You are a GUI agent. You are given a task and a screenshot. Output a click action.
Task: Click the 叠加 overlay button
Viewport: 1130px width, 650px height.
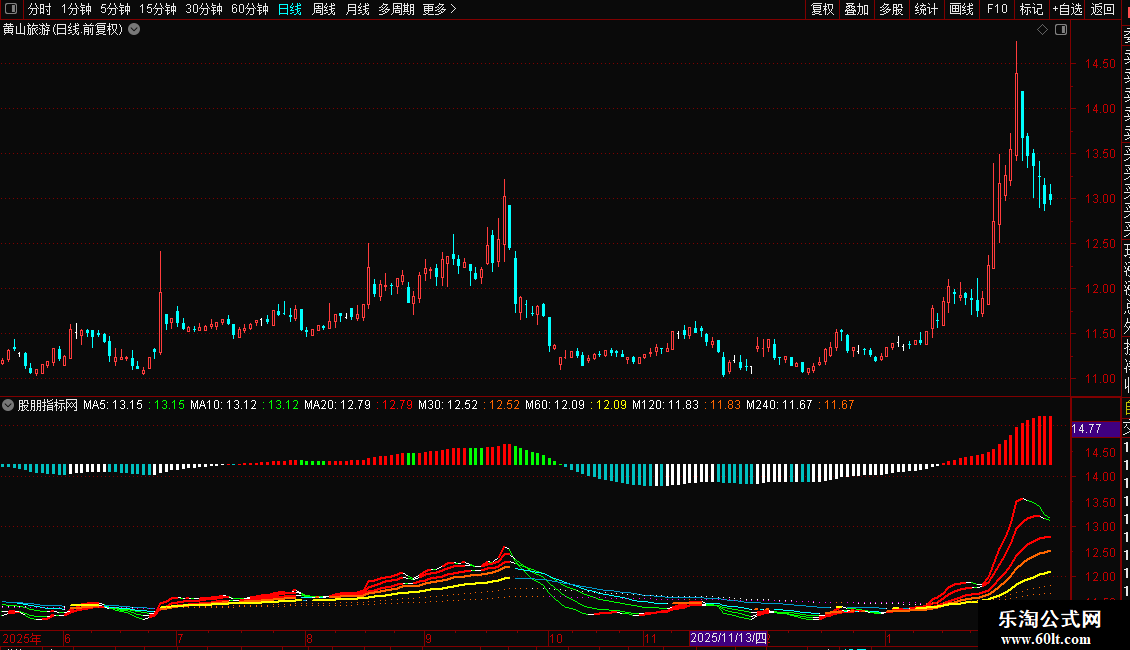pyautogui.click(x=856, y=9)
